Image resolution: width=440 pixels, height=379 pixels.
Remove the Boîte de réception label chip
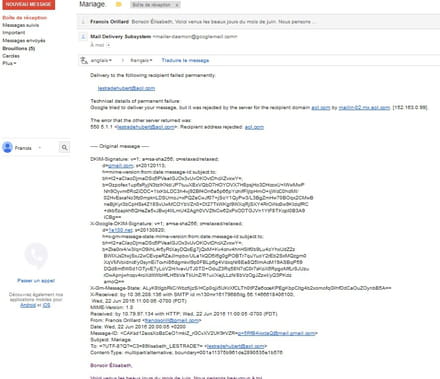point(177,5)
